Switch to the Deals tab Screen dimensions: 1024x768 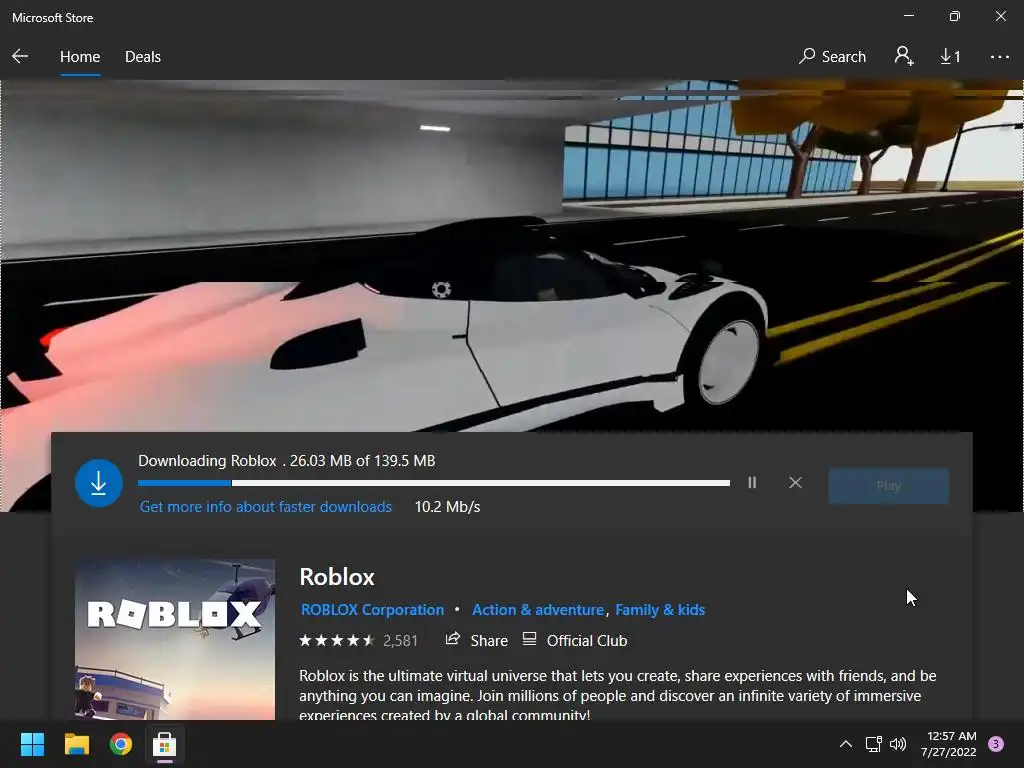[142, 57]
